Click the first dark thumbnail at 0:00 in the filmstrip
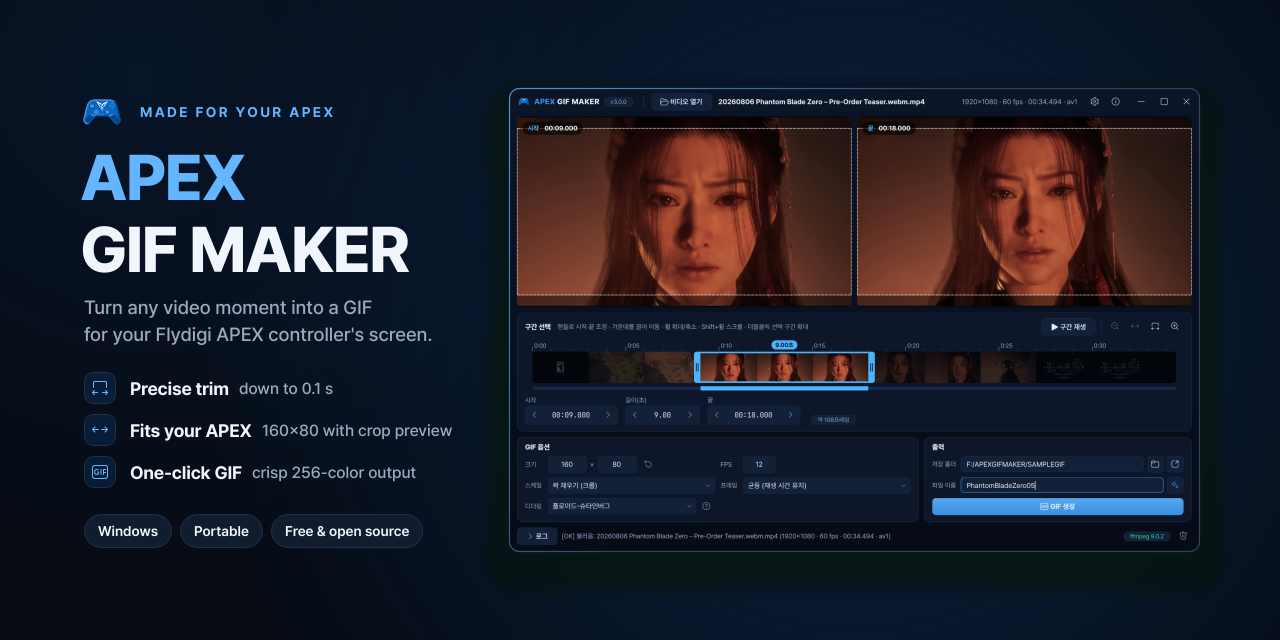Image resolution: width=1280 pixels, height=640 pixels. 560,368
